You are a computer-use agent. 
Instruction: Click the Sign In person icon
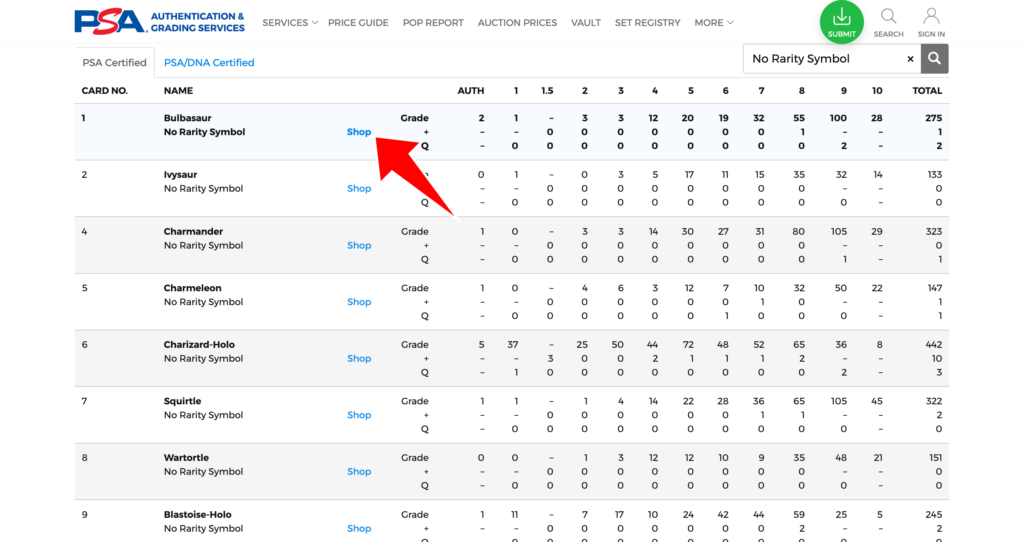tap(931, 22)
